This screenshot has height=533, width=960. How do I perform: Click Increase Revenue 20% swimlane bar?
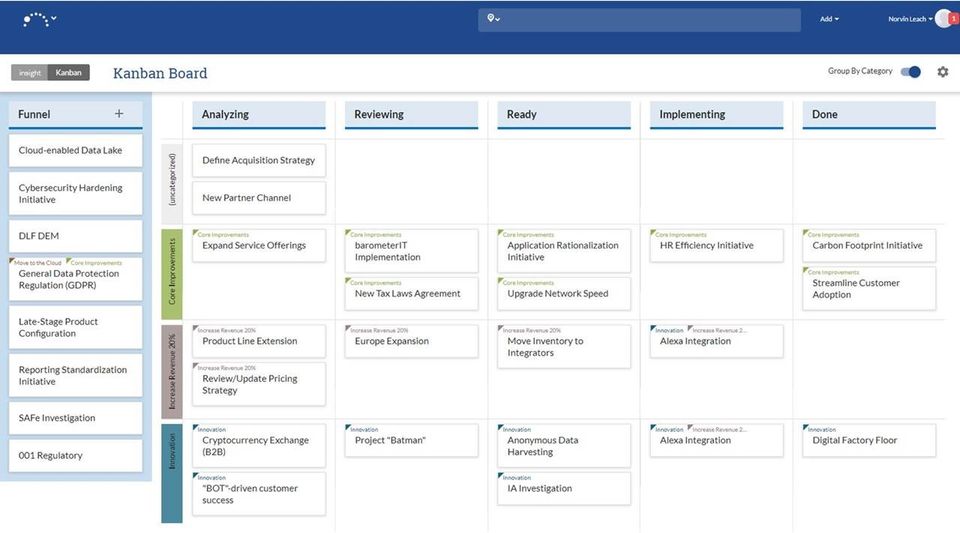(x=172, y=371)
